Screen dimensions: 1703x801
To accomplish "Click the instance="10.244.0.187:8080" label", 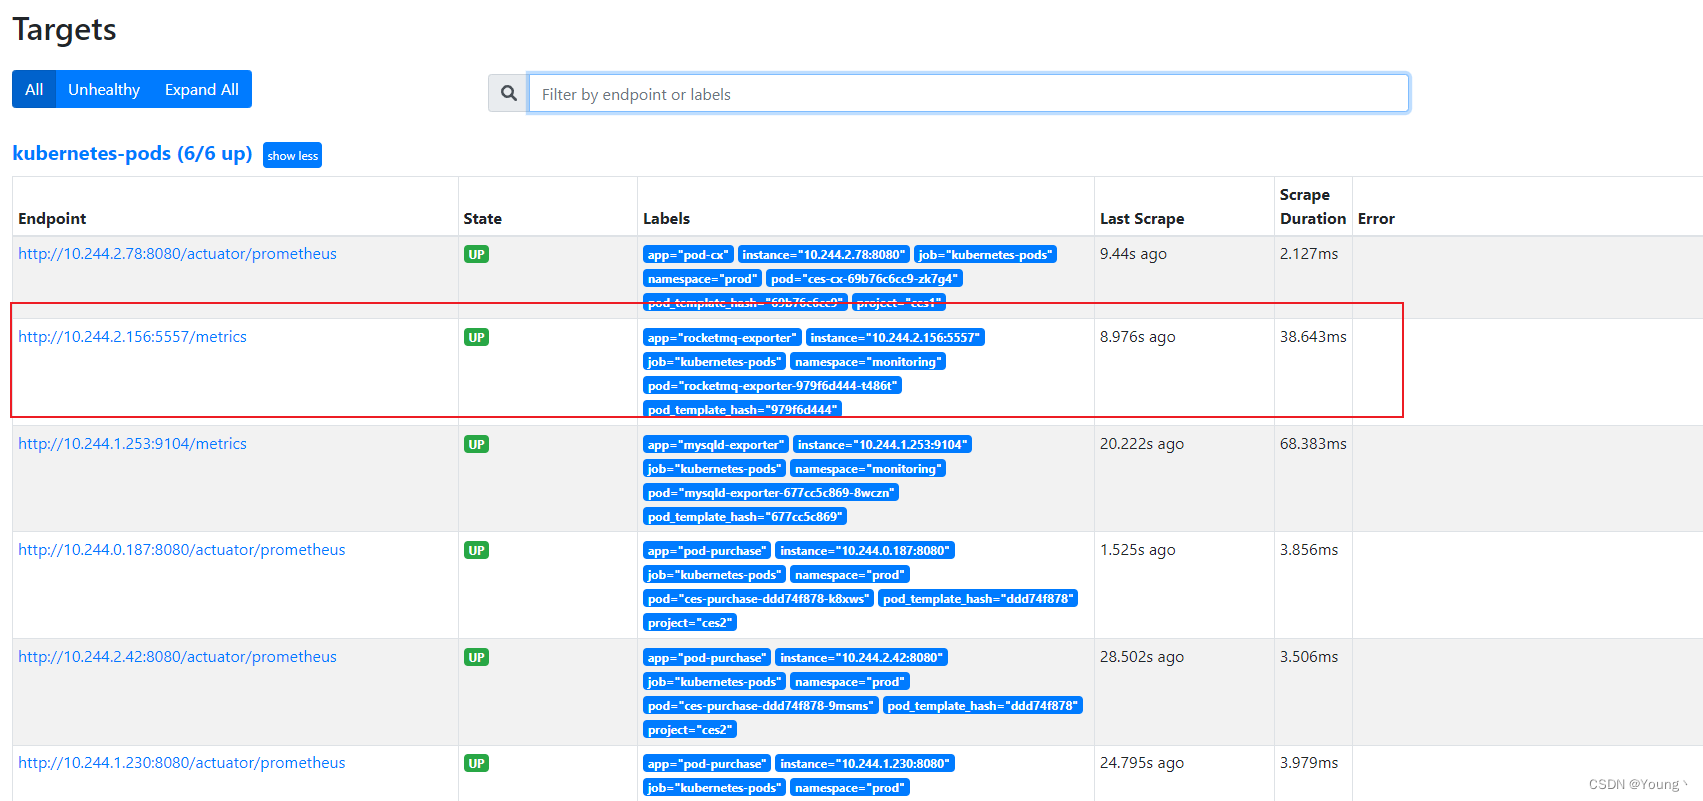I will click(865, 551).
